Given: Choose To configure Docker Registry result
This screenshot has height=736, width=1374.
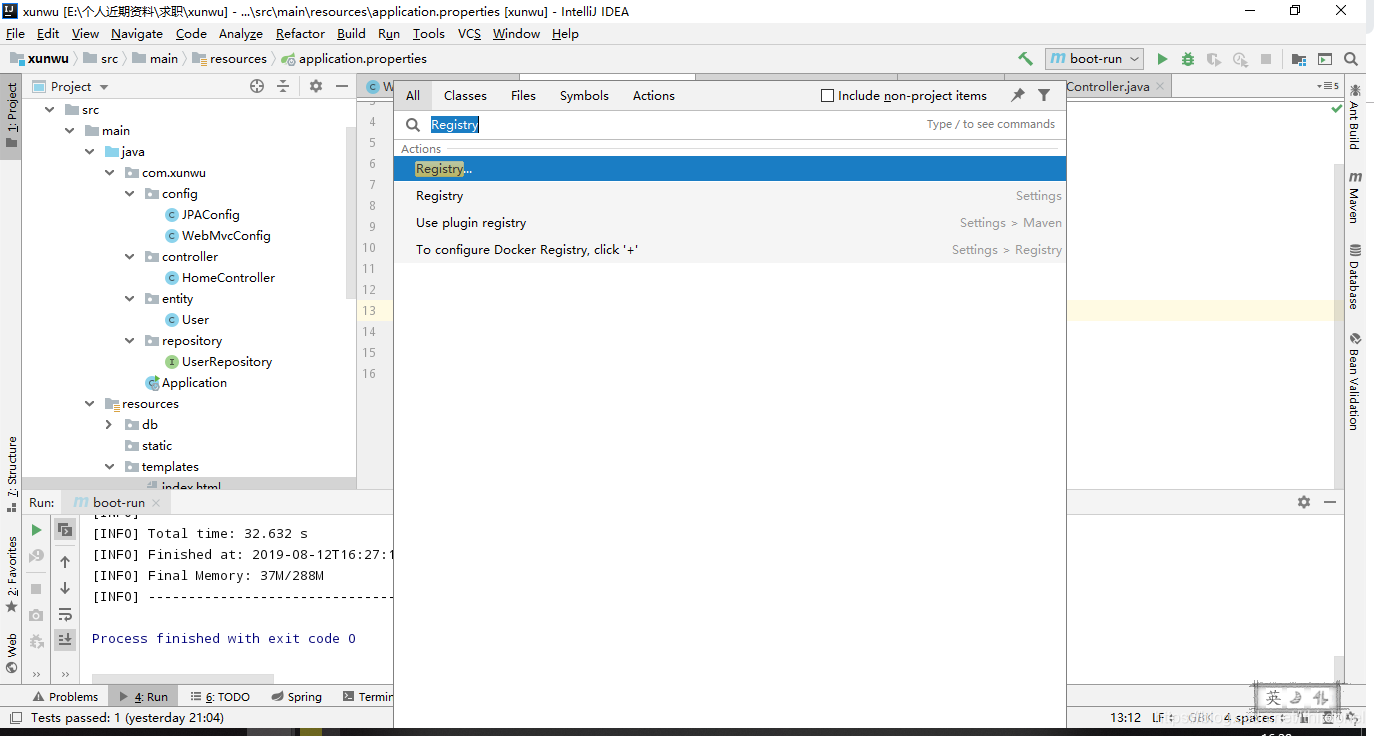Looking at the screenshot, I should [730, 250].
